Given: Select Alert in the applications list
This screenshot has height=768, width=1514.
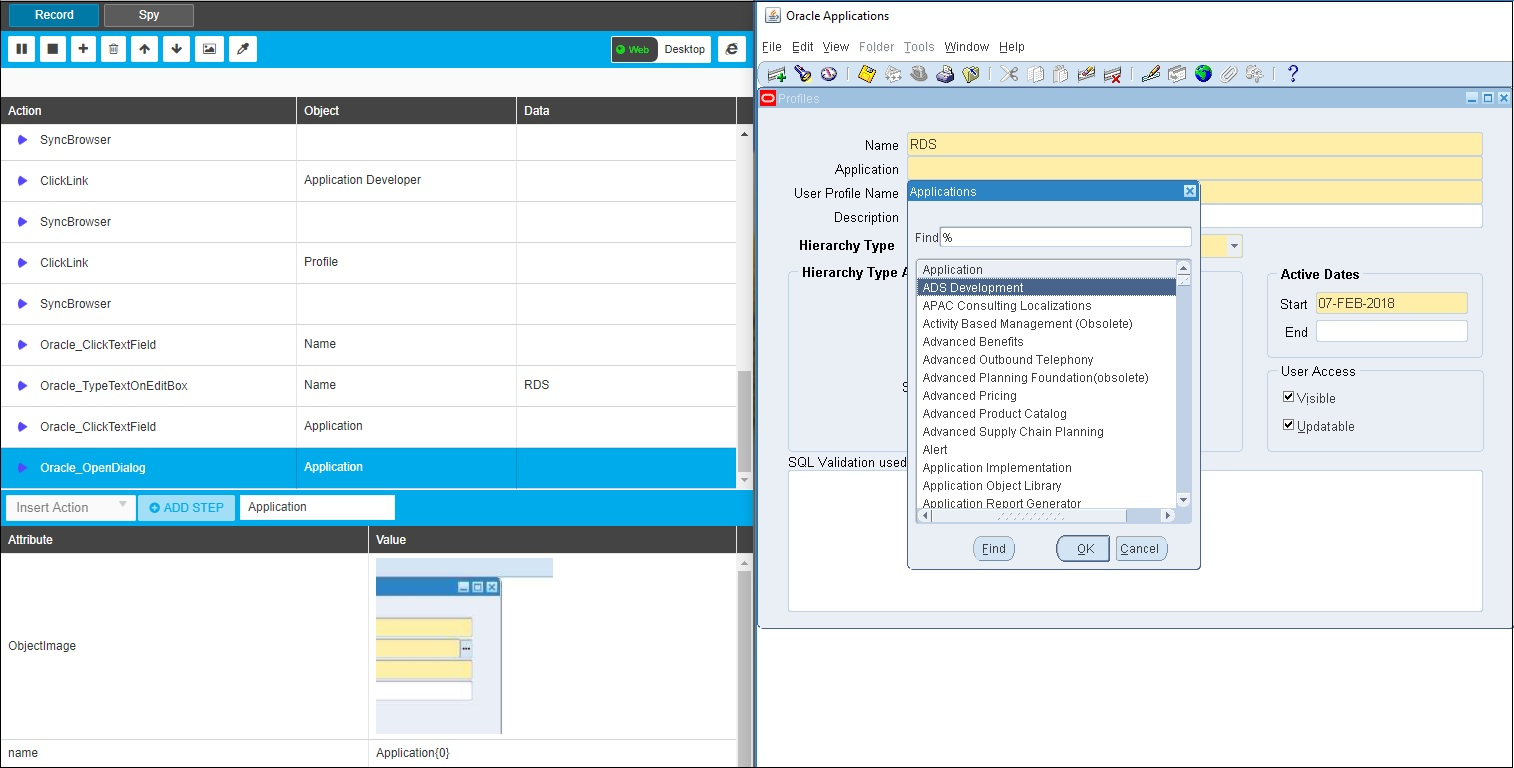Looking at the screenshot, I should pyautogui.click(x=1047, y=450).
